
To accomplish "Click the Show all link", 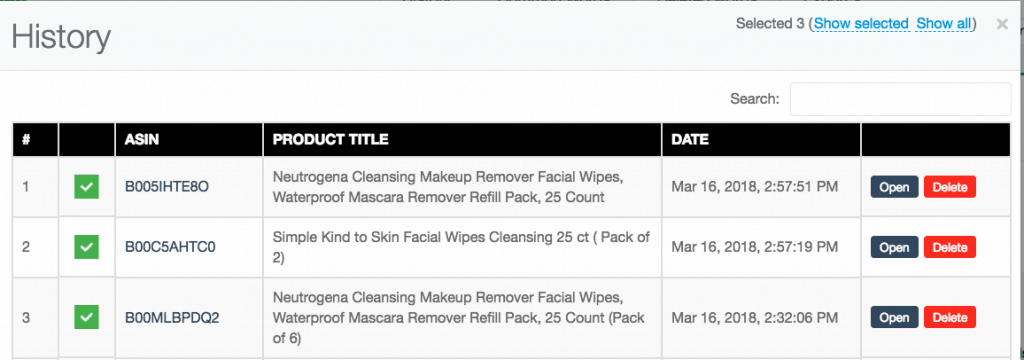I will tap(944, 24).
